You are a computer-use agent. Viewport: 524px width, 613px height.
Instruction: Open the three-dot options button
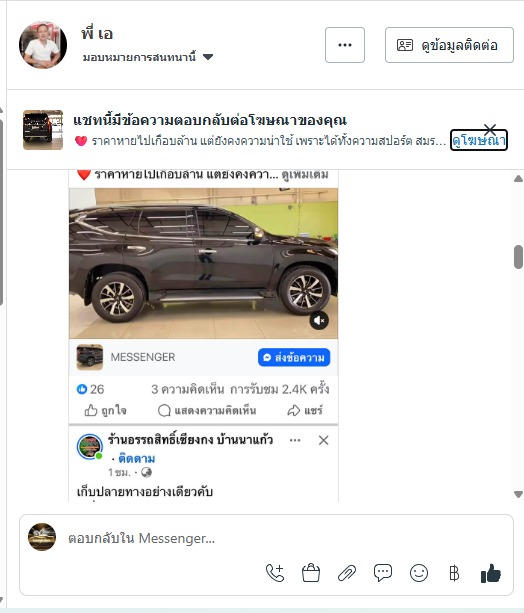tap(345, 45)
